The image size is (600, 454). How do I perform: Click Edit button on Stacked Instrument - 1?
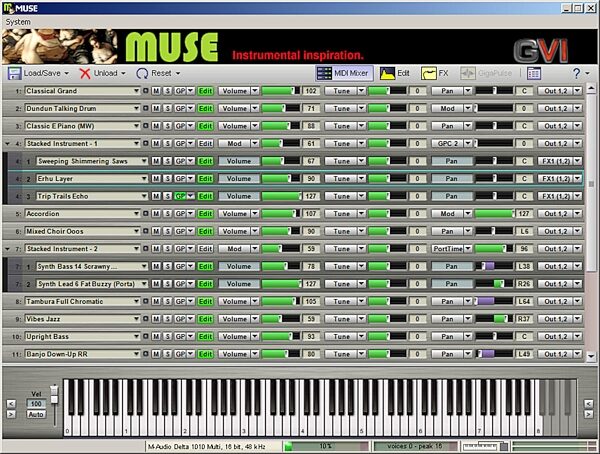coord(205,144)
